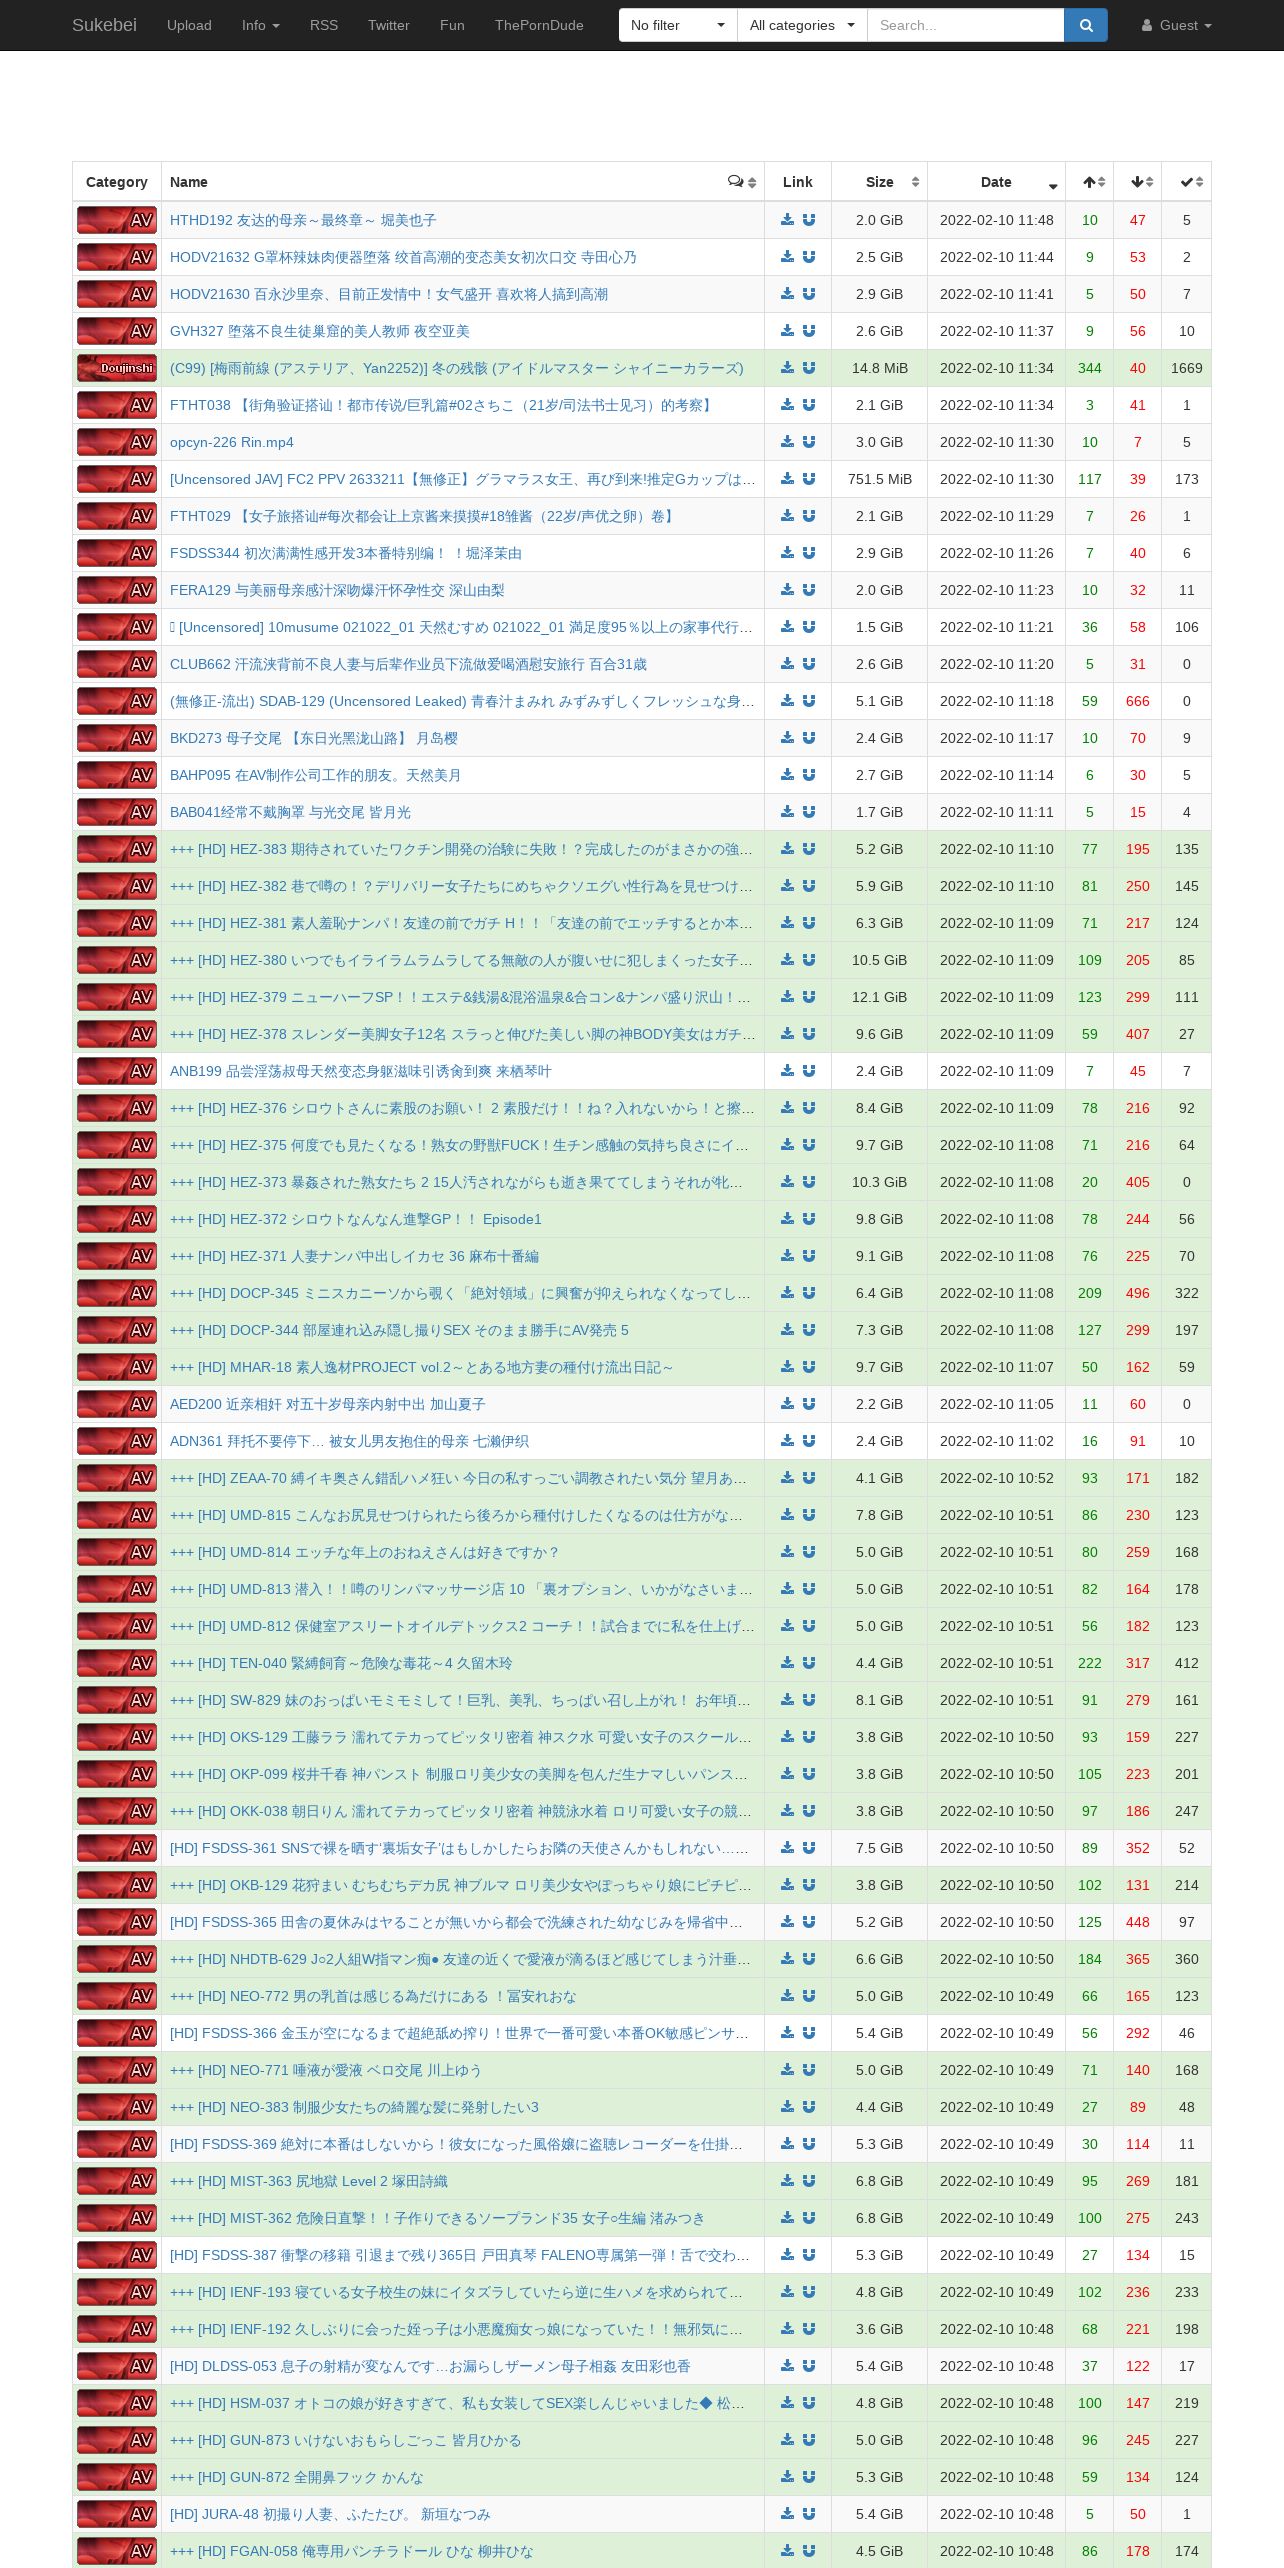Click the 1669 completed count cell
The width and height of the screenshot is (1284, 2568).
point(1187,368)
